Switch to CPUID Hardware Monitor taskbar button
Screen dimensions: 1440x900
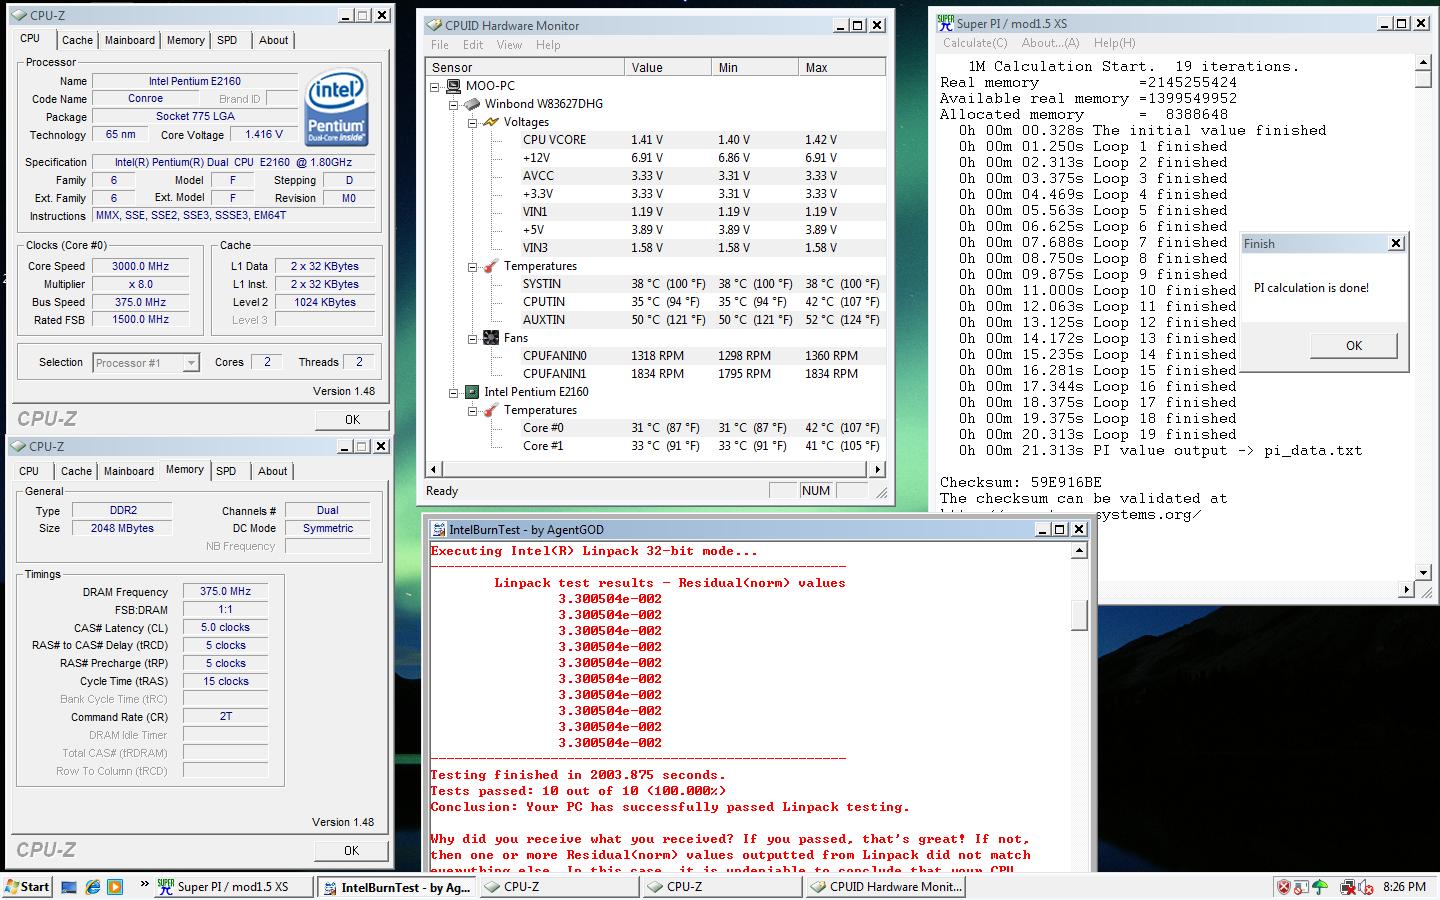pyautogui.click(x=888, y=887)
